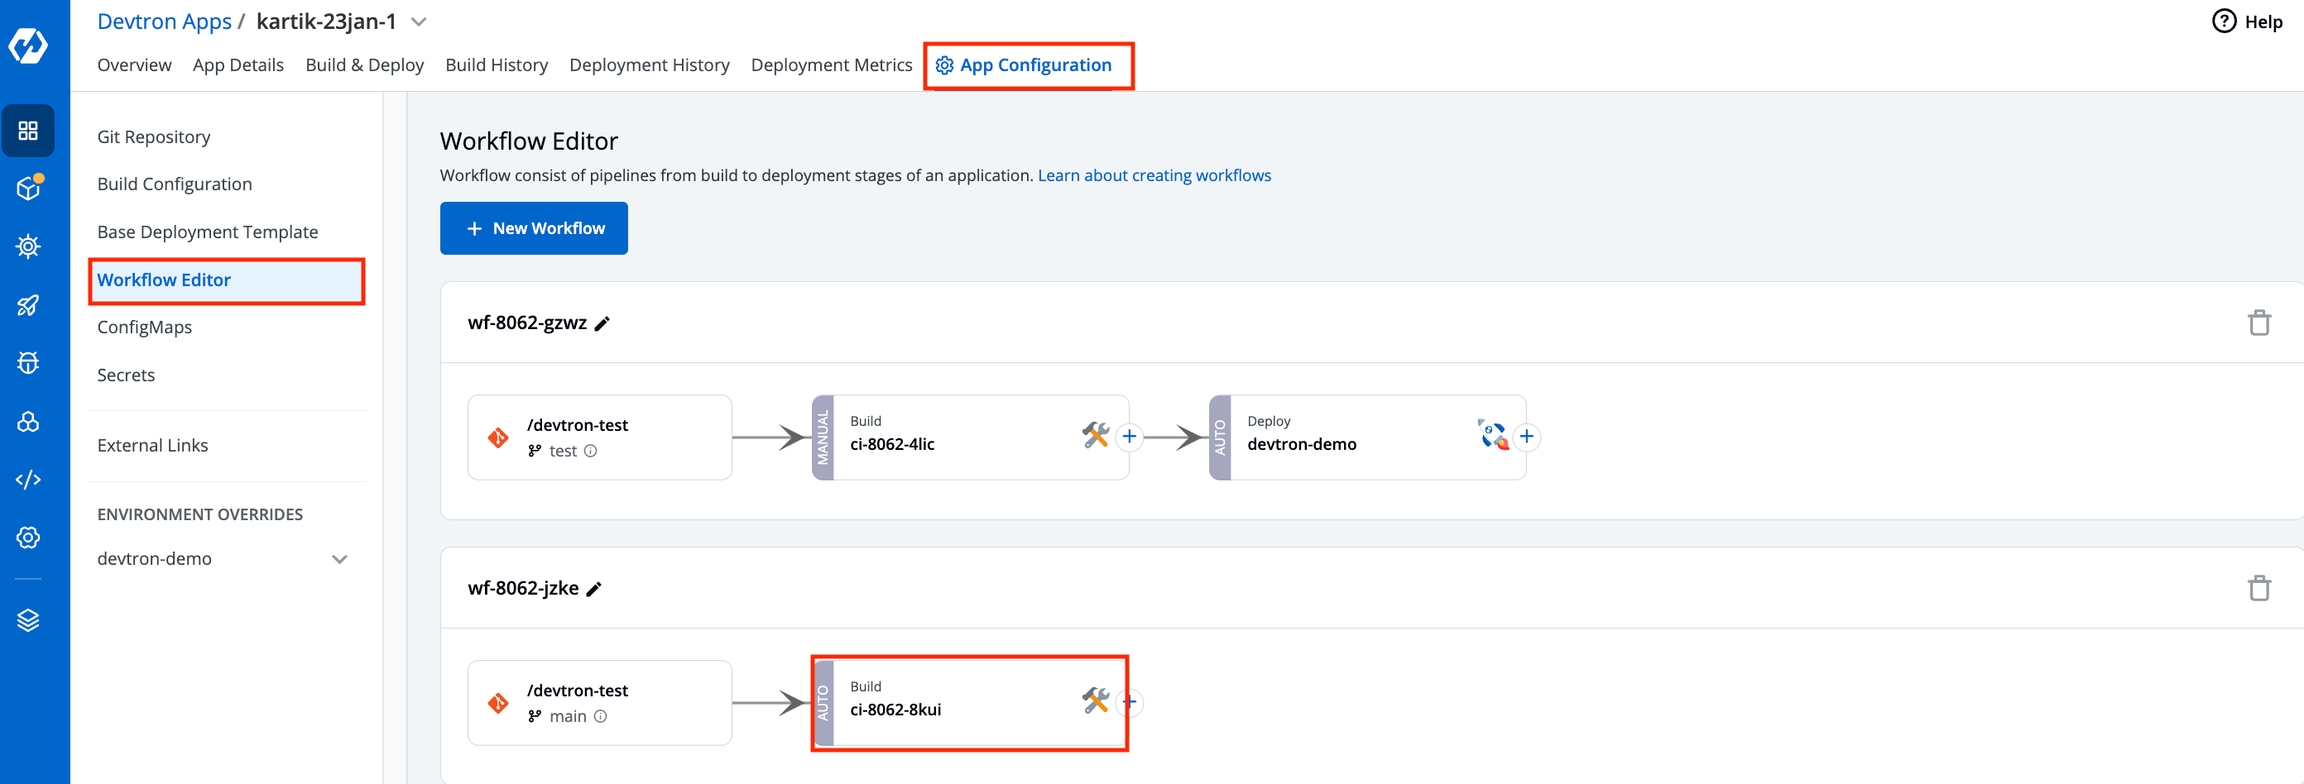Delete workflow wf-8062-gzwz trash icon
Screen dimensions: 2304x784
tap(2259, 323)
